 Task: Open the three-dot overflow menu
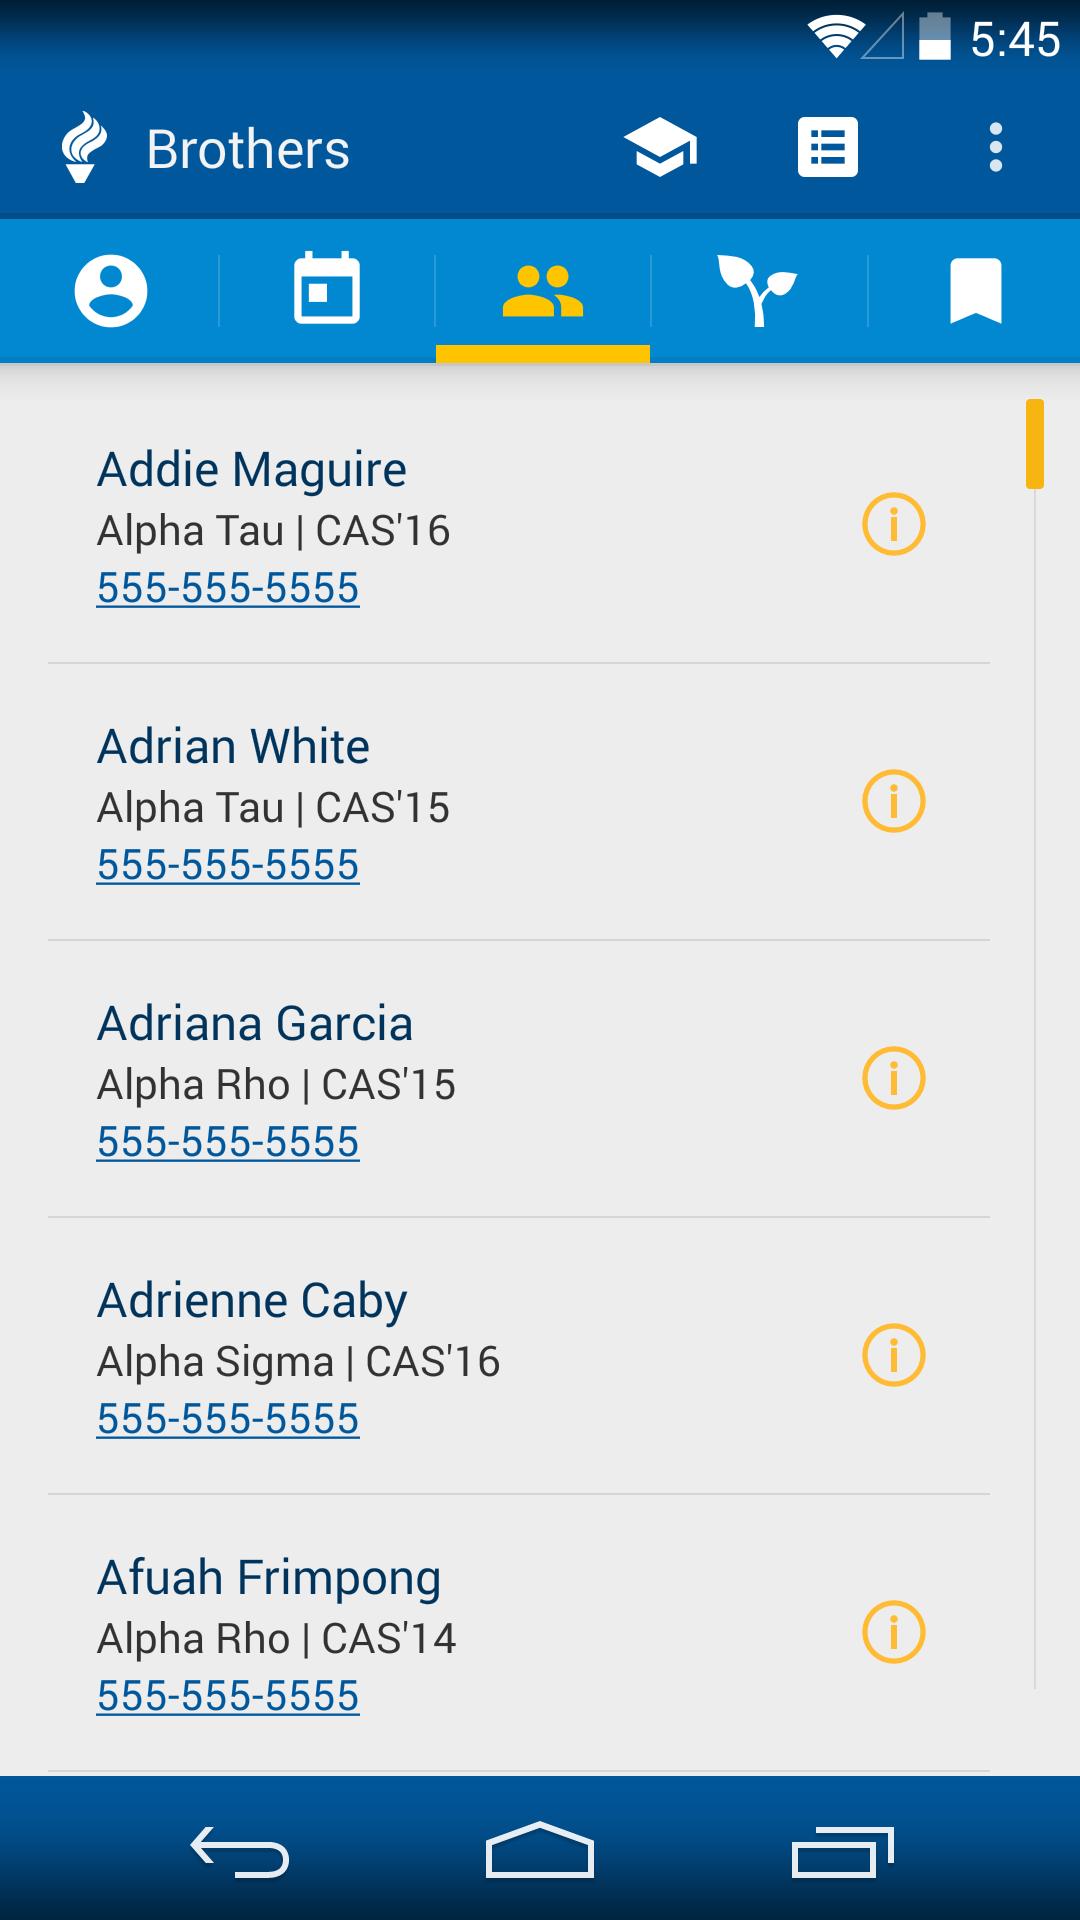995,148
